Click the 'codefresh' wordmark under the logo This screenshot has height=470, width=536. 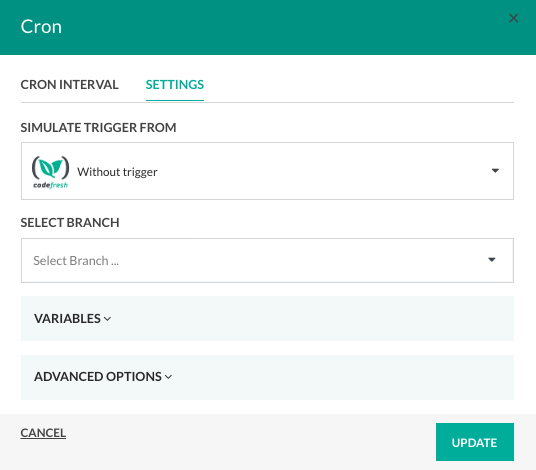point(51,185)
